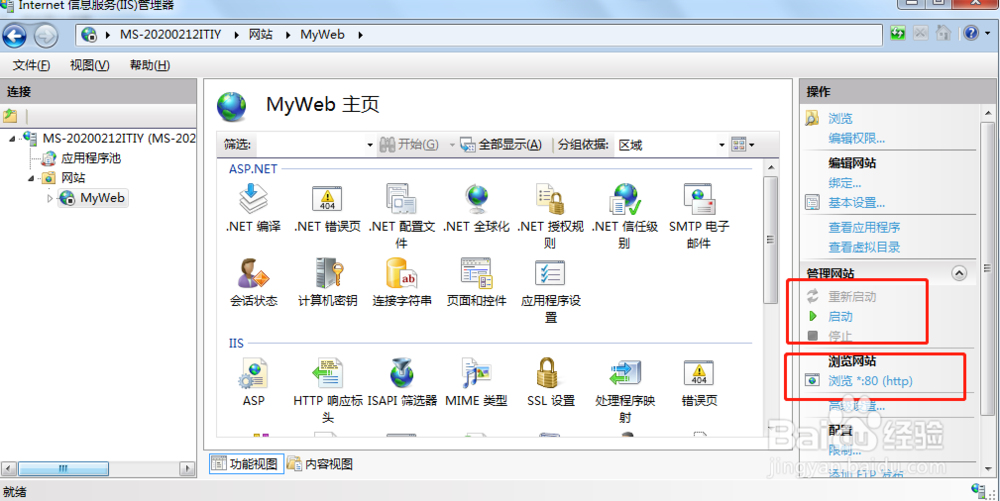Open the help icon dropdown arrow
Image resolution: width=1000 pixels, height=501 pixels.
click(x=987, y=34)
